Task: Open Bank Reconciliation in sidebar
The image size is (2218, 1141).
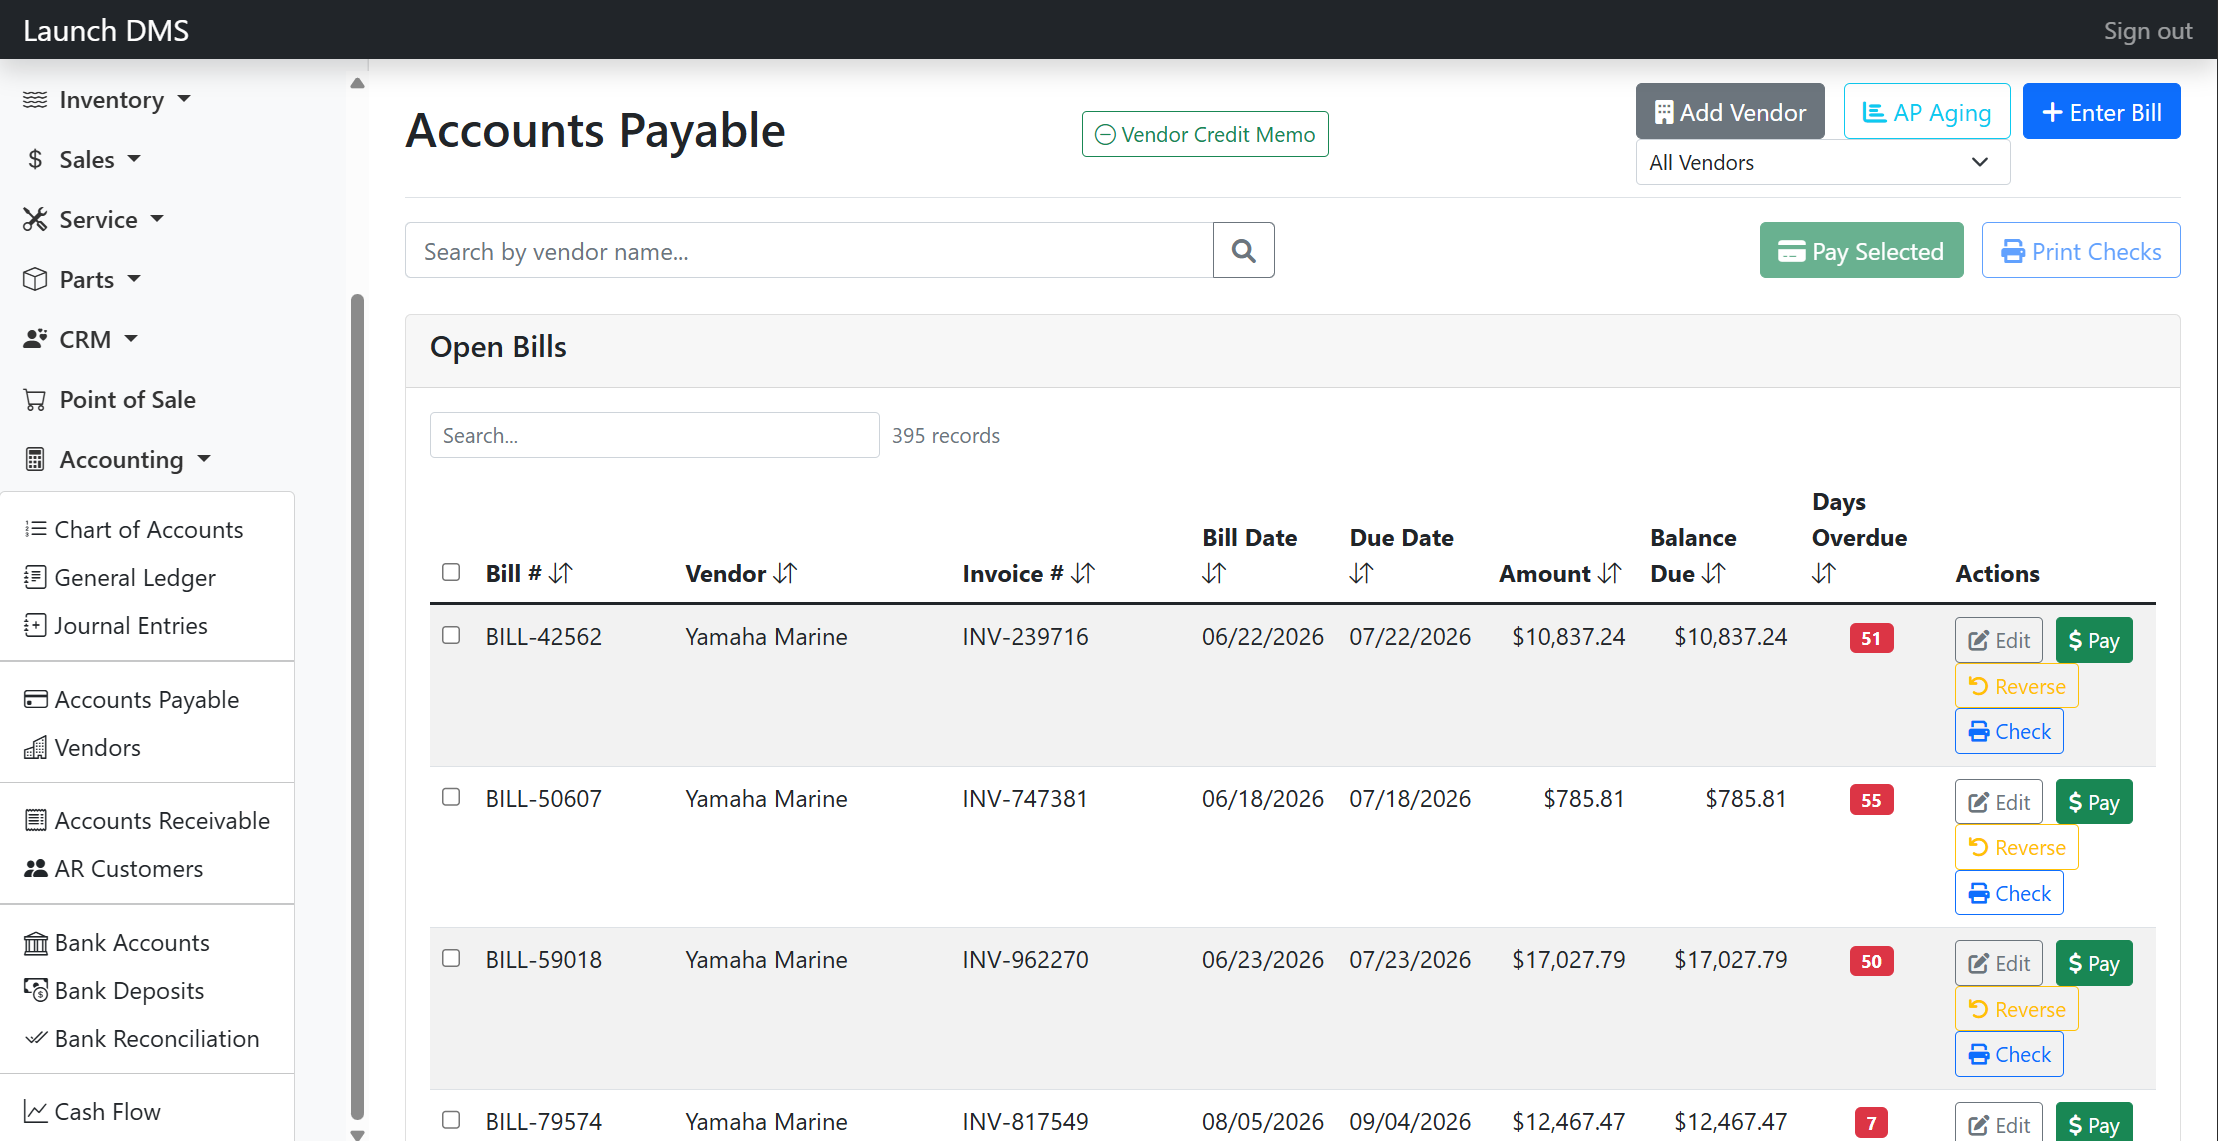Action: [x=142, y=1039]
